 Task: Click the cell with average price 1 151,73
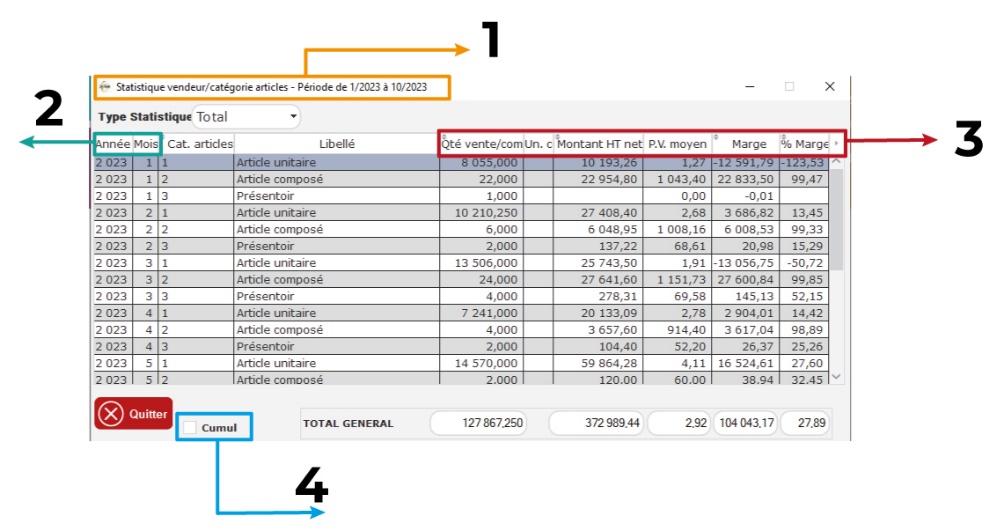click(x=677, y=279)
